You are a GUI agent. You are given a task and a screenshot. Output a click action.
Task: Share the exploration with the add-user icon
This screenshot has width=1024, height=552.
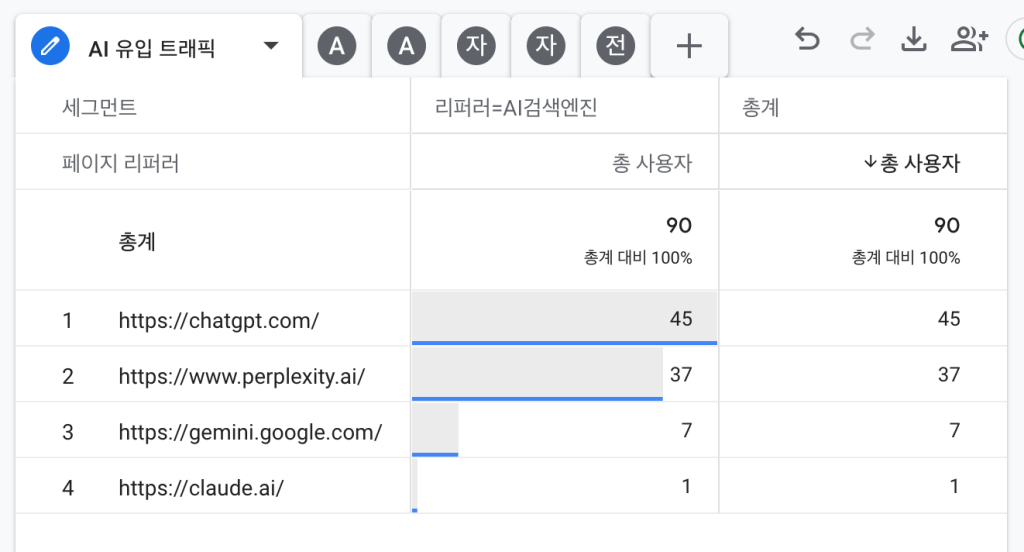pos(969,40)
